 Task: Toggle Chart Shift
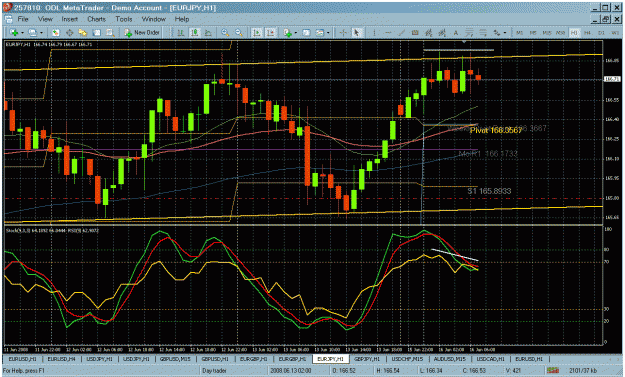(x=271, y=33)
